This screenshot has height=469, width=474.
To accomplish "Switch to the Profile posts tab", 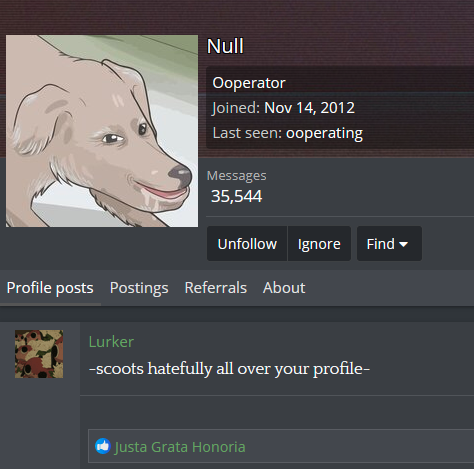I will coord(50,288).
